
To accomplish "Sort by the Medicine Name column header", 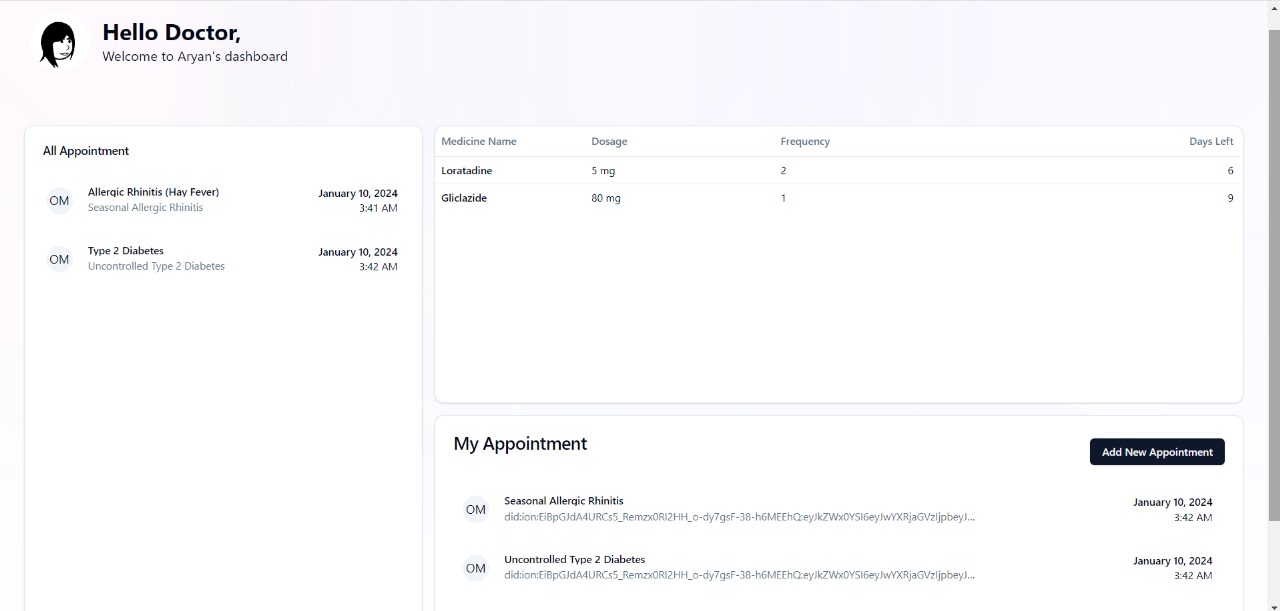I will coord(479,141).
